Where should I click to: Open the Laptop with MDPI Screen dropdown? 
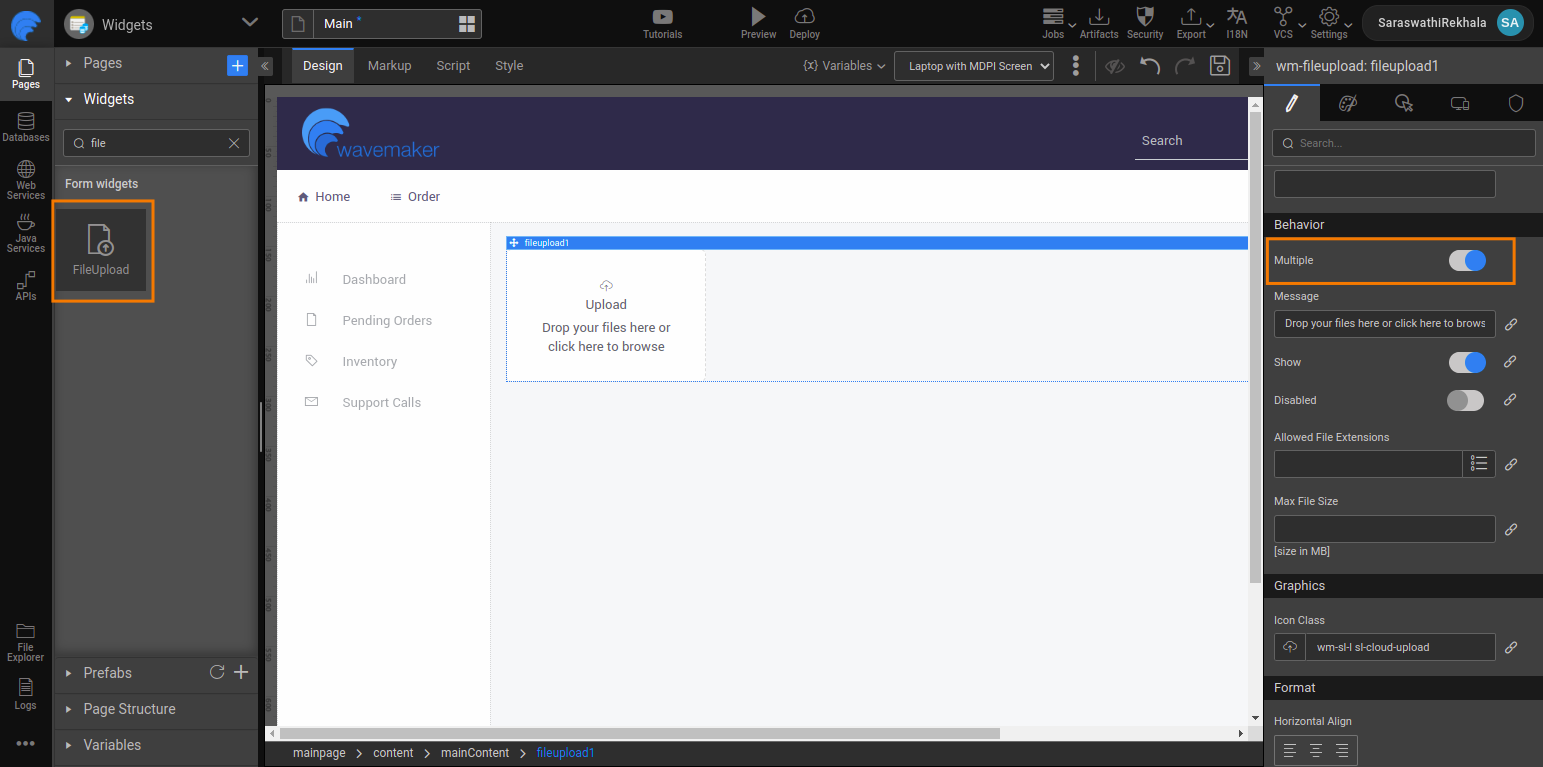click(974, 66)
